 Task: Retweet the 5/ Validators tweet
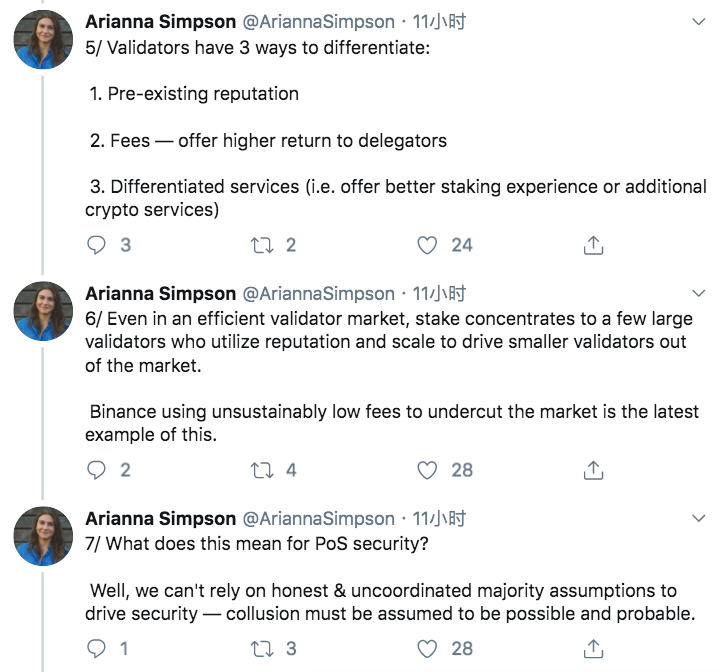pyautogui.click(x=262, y=245)
